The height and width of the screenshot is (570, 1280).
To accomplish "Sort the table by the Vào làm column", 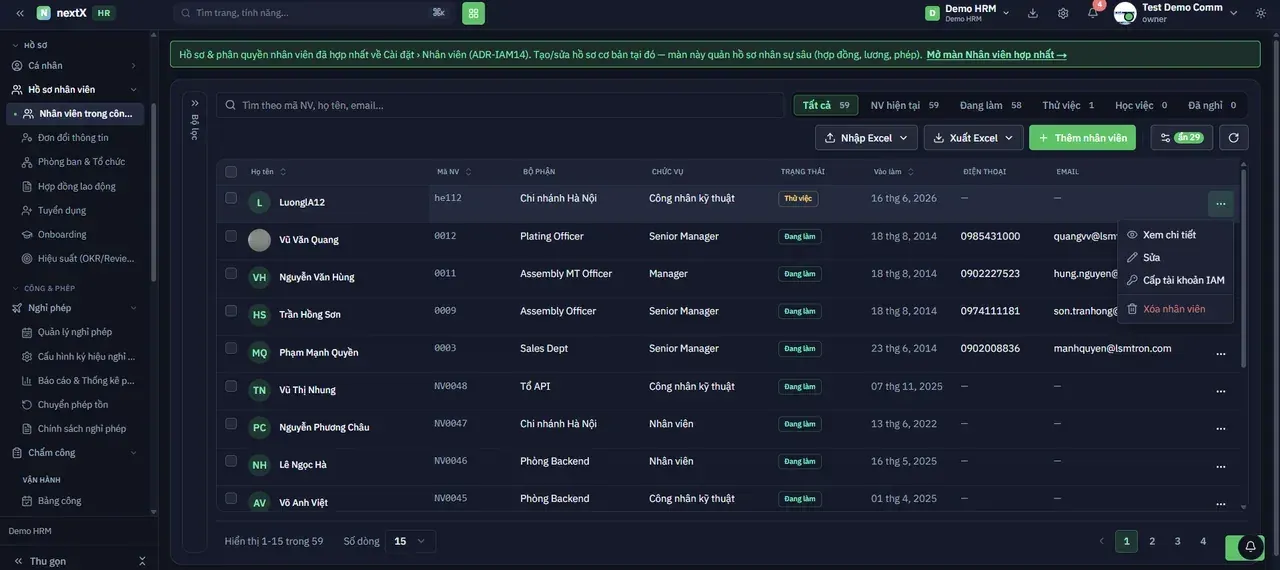I will click(893, 172).
